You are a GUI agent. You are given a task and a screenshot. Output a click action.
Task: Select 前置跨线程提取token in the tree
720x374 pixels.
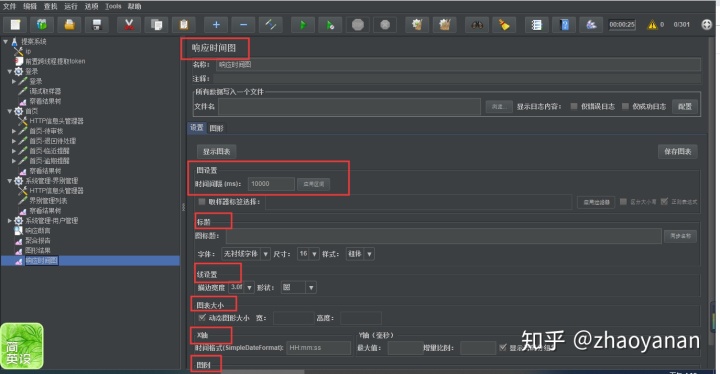coord(55,61)
